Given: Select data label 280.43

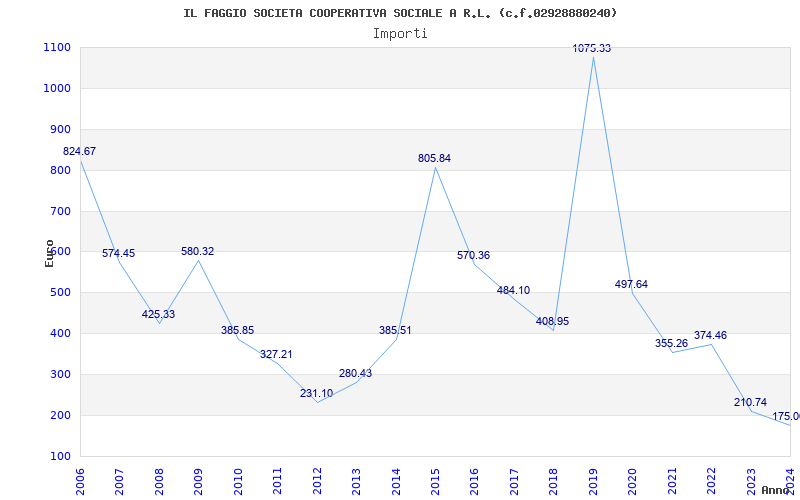Looking at the screenshot, I should 356,373.
